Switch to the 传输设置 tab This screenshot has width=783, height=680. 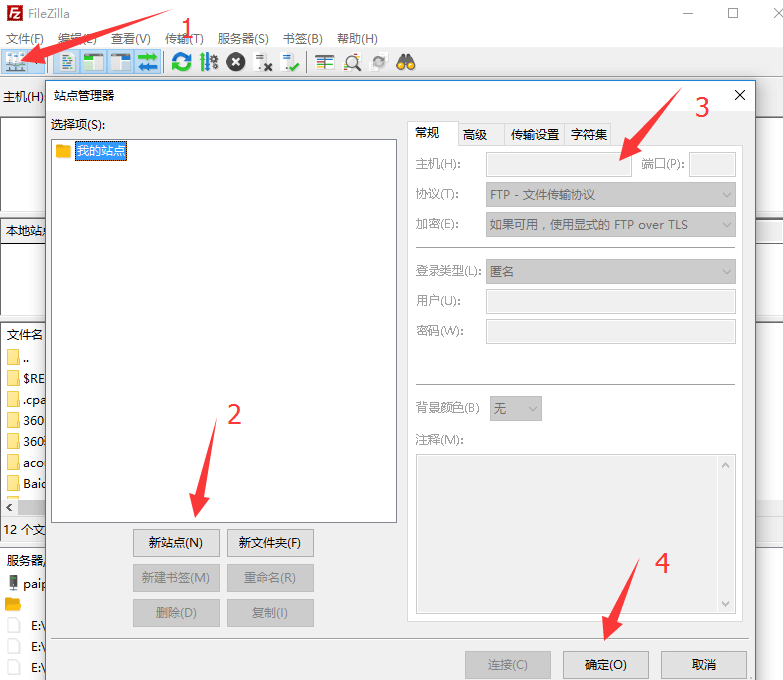[x=534, y=135]
